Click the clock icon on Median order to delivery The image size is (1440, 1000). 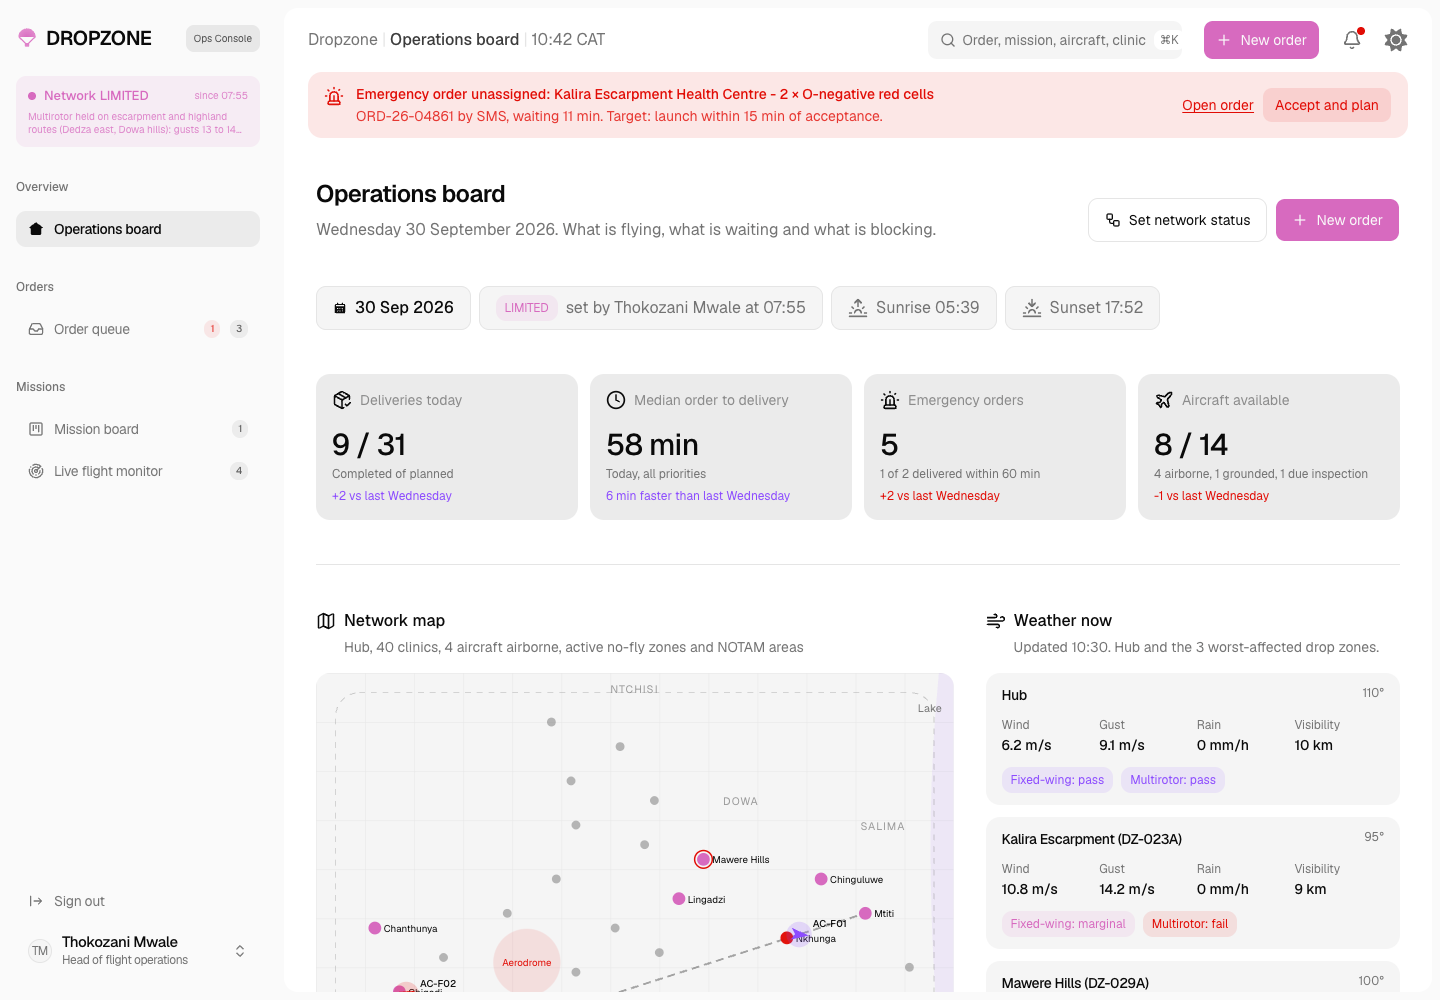click(616, 400)
